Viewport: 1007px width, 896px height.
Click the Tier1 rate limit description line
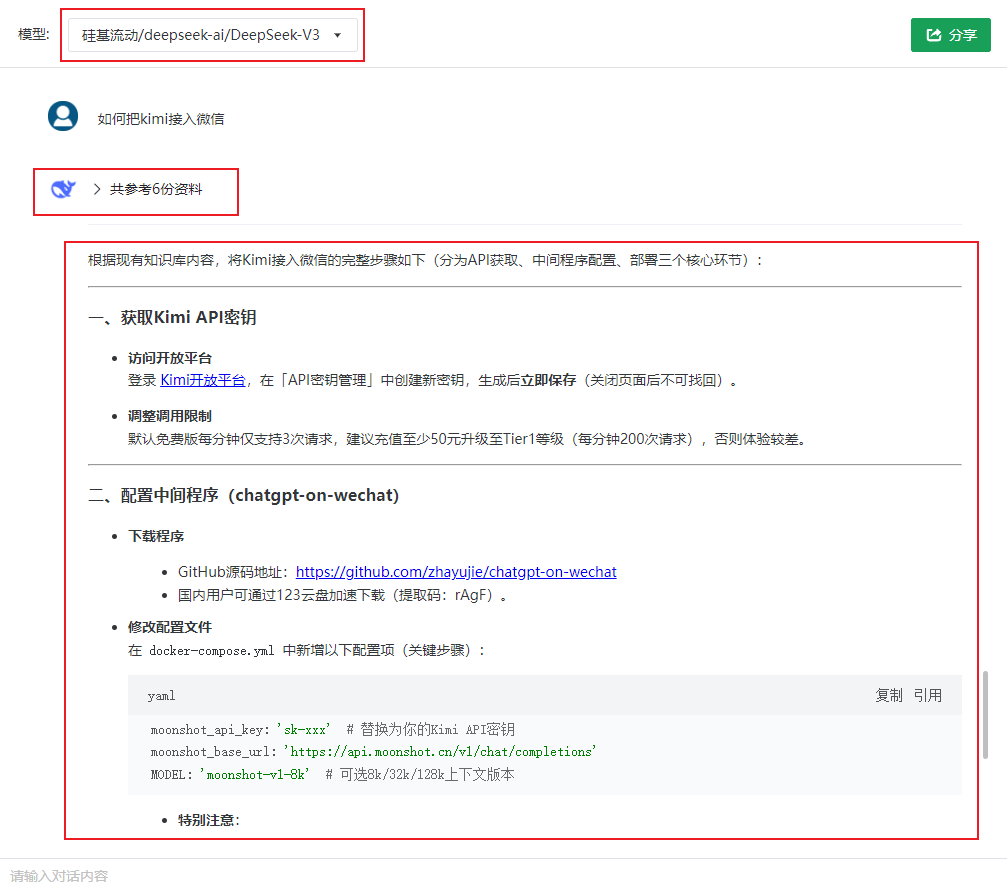pyautogui.click(x=467, y=439)
